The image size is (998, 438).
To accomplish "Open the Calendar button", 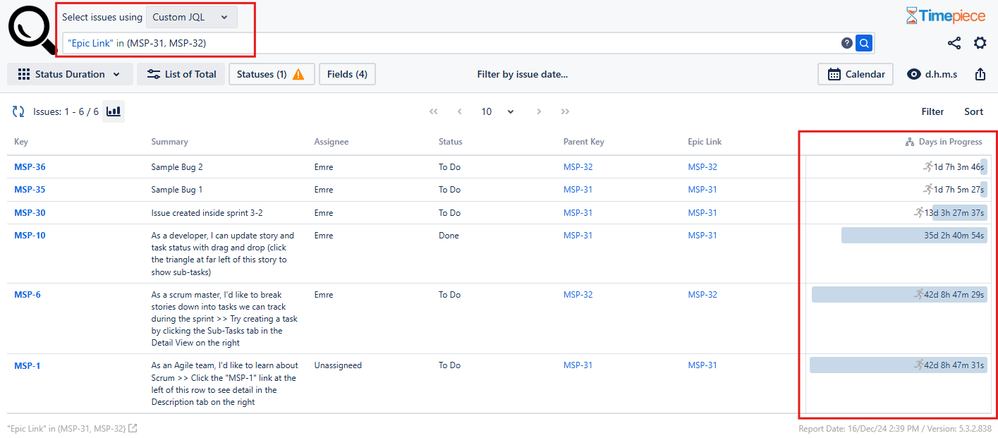I will [x=855, y=74].
